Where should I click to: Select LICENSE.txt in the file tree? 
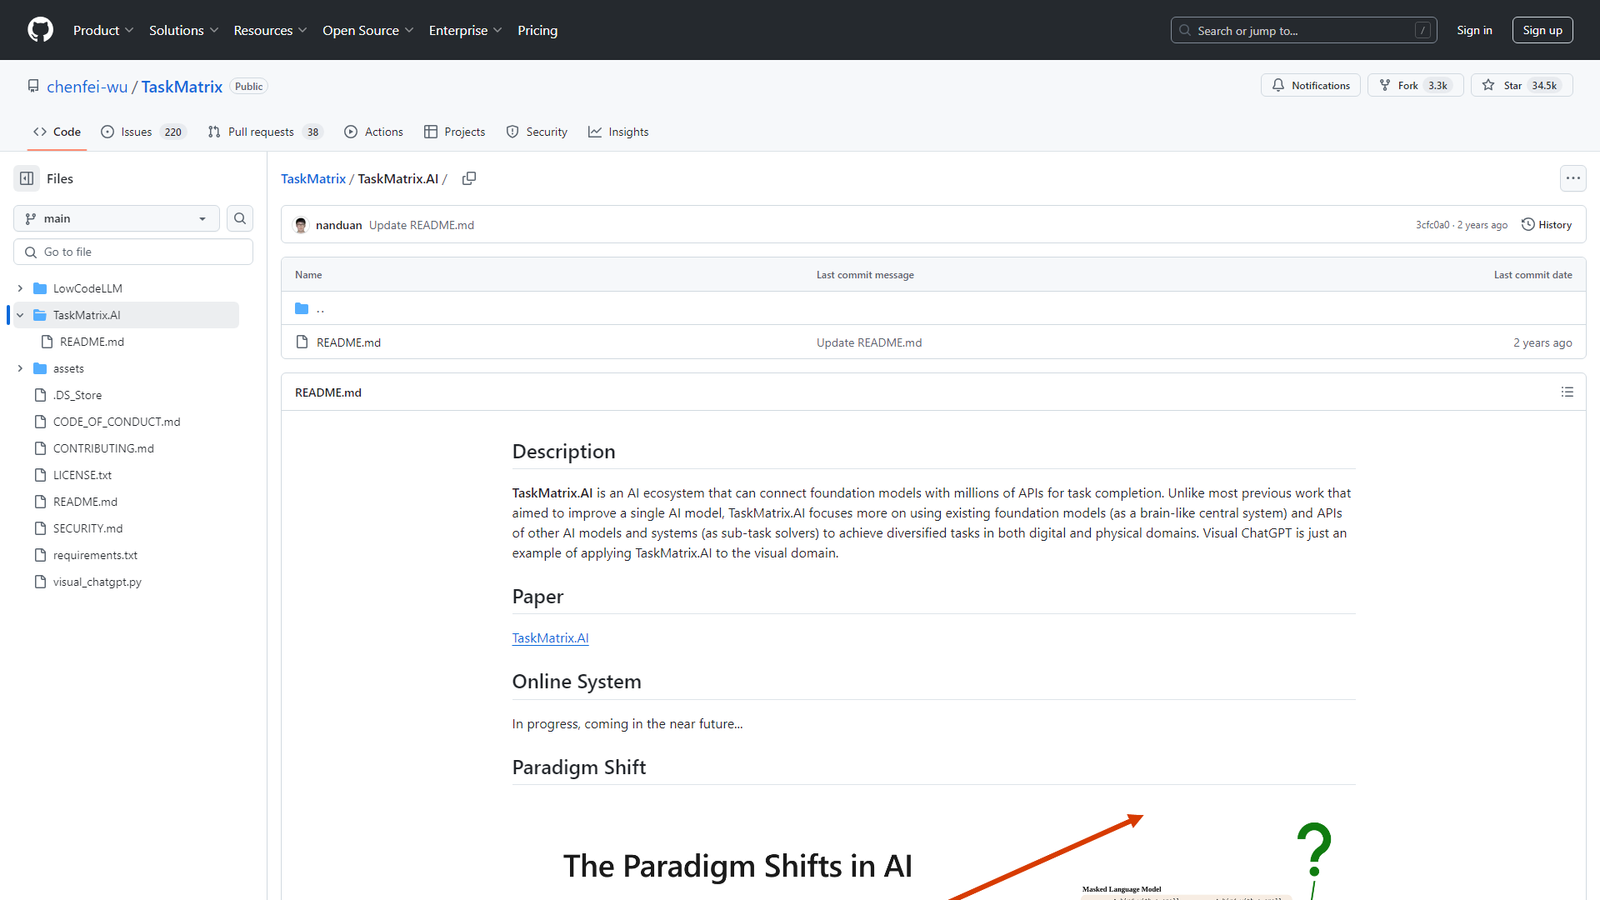click(82, 475)
